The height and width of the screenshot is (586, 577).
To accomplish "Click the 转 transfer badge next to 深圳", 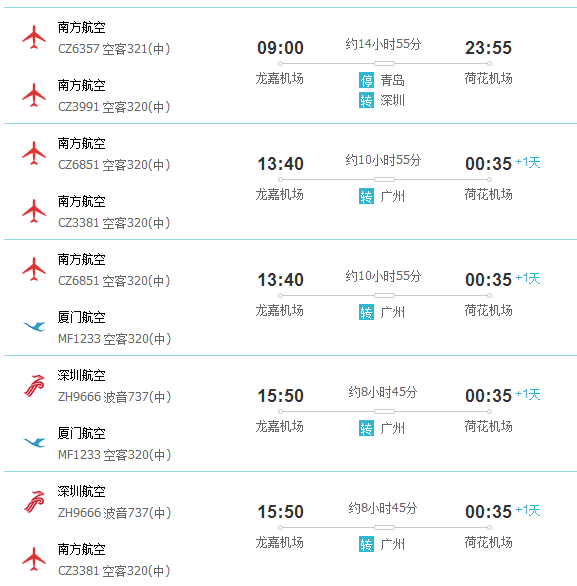I will pyautogui.click(x=366, y=101).
